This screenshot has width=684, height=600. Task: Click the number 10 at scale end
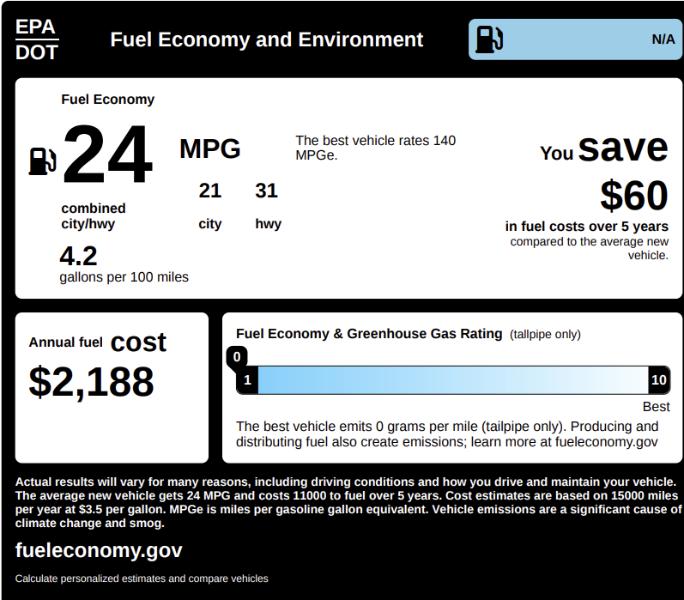tap(658, 380)
